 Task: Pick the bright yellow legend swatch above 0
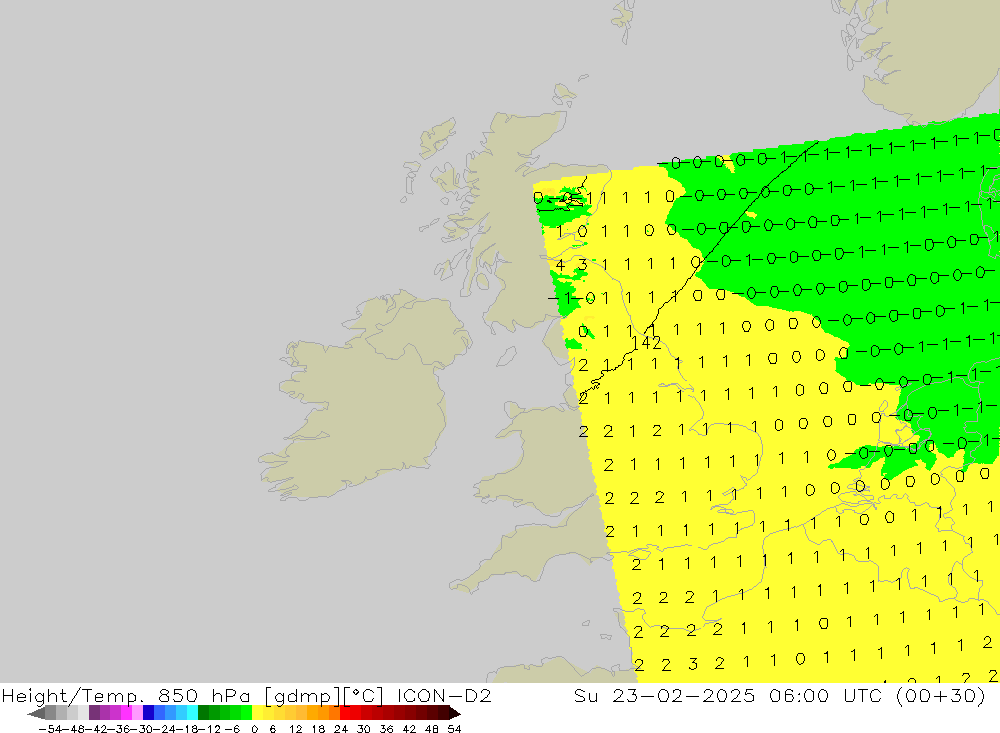pos(258,713)
